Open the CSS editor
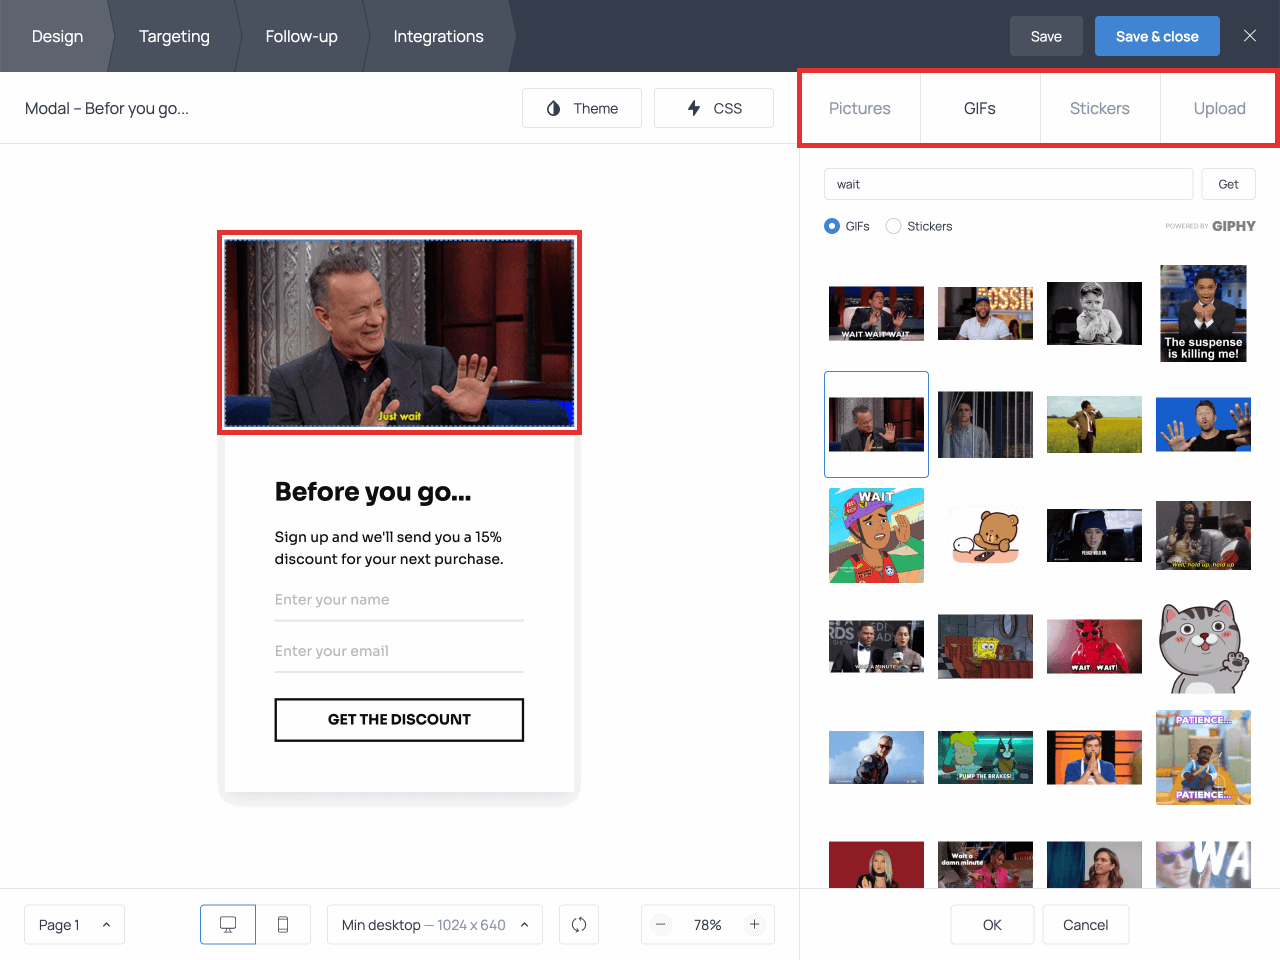The height and width of the screenshot is (960, 1280). point(714,108)
